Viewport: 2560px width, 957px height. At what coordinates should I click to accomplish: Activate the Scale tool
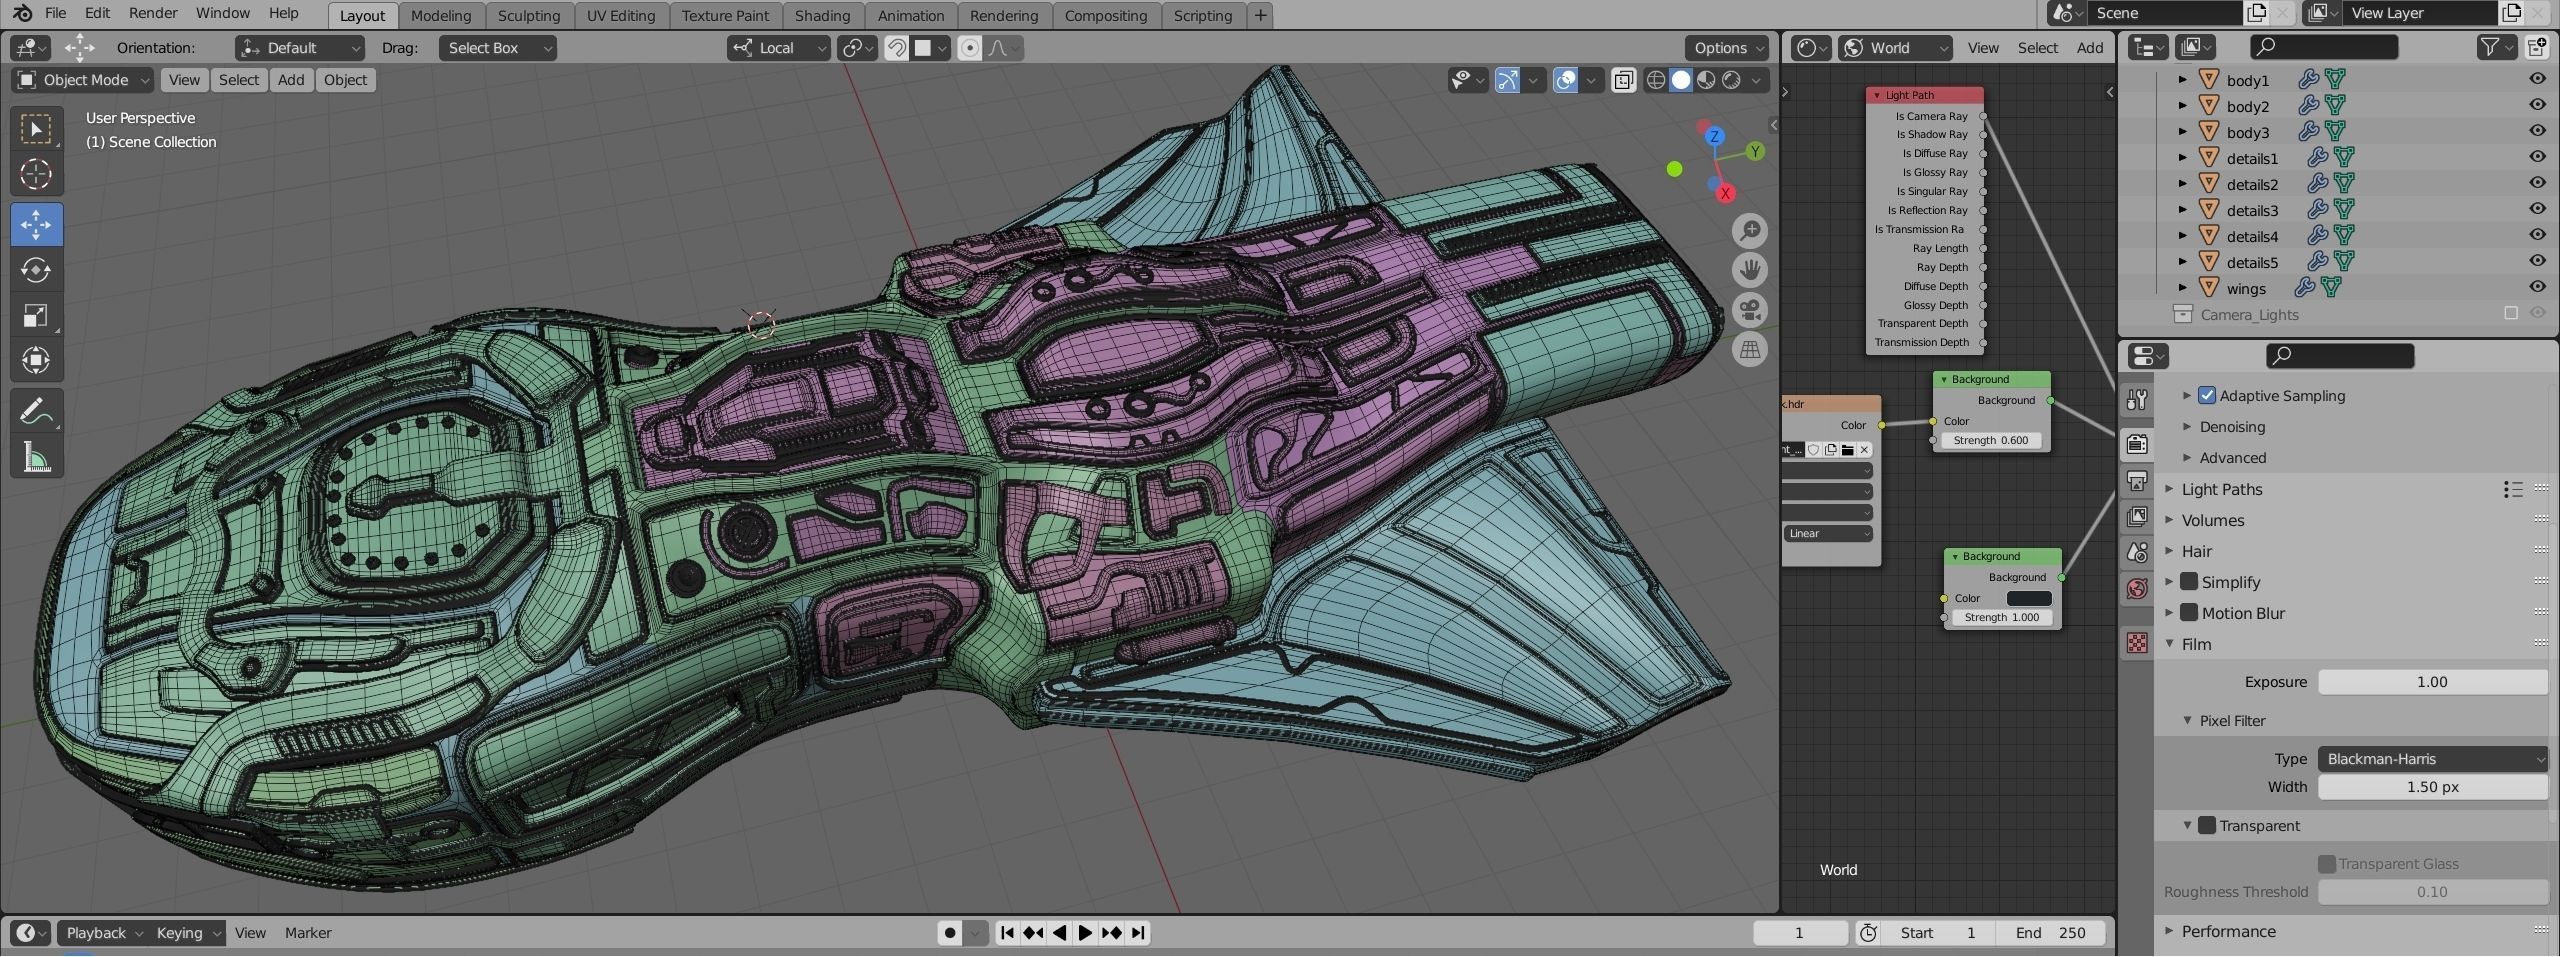pos(36,316)
